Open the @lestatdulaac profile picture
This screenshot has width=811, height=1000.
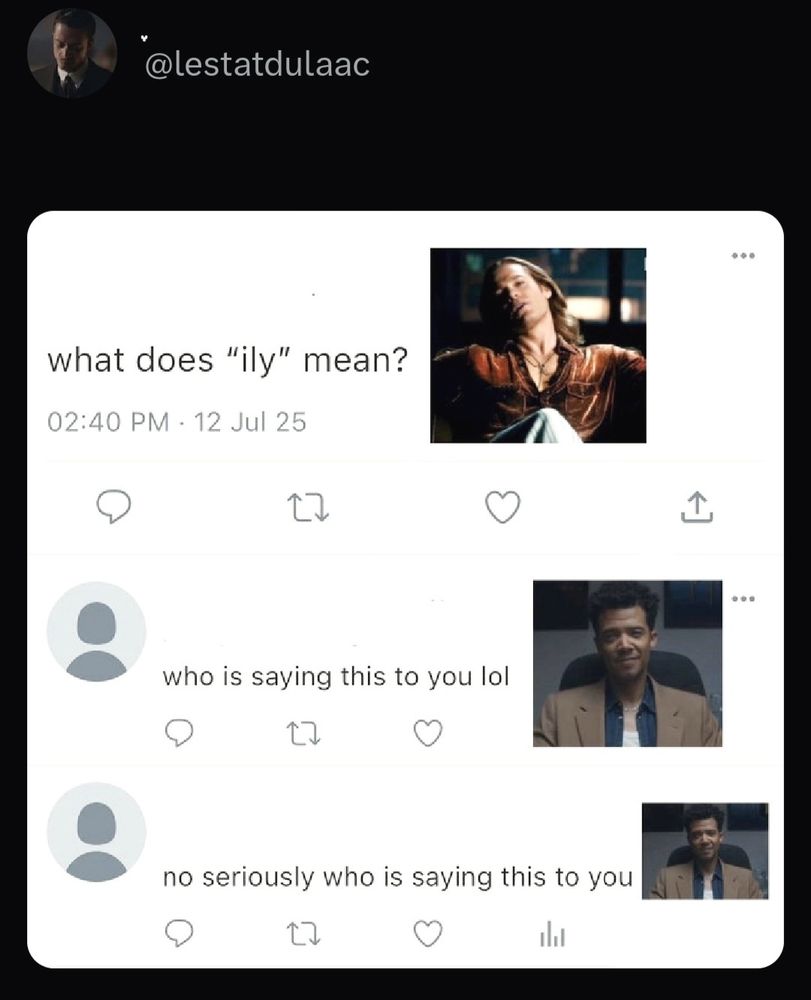tap(71, 53)
